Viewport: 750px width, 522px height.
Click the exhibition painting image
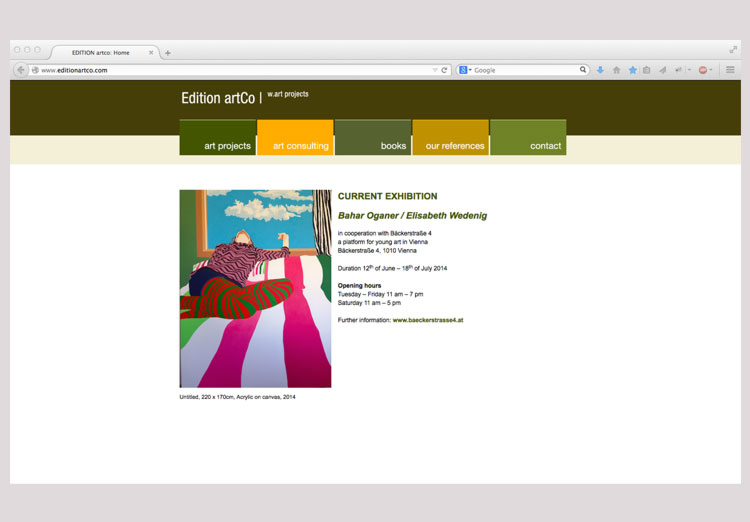pos(255,289)
